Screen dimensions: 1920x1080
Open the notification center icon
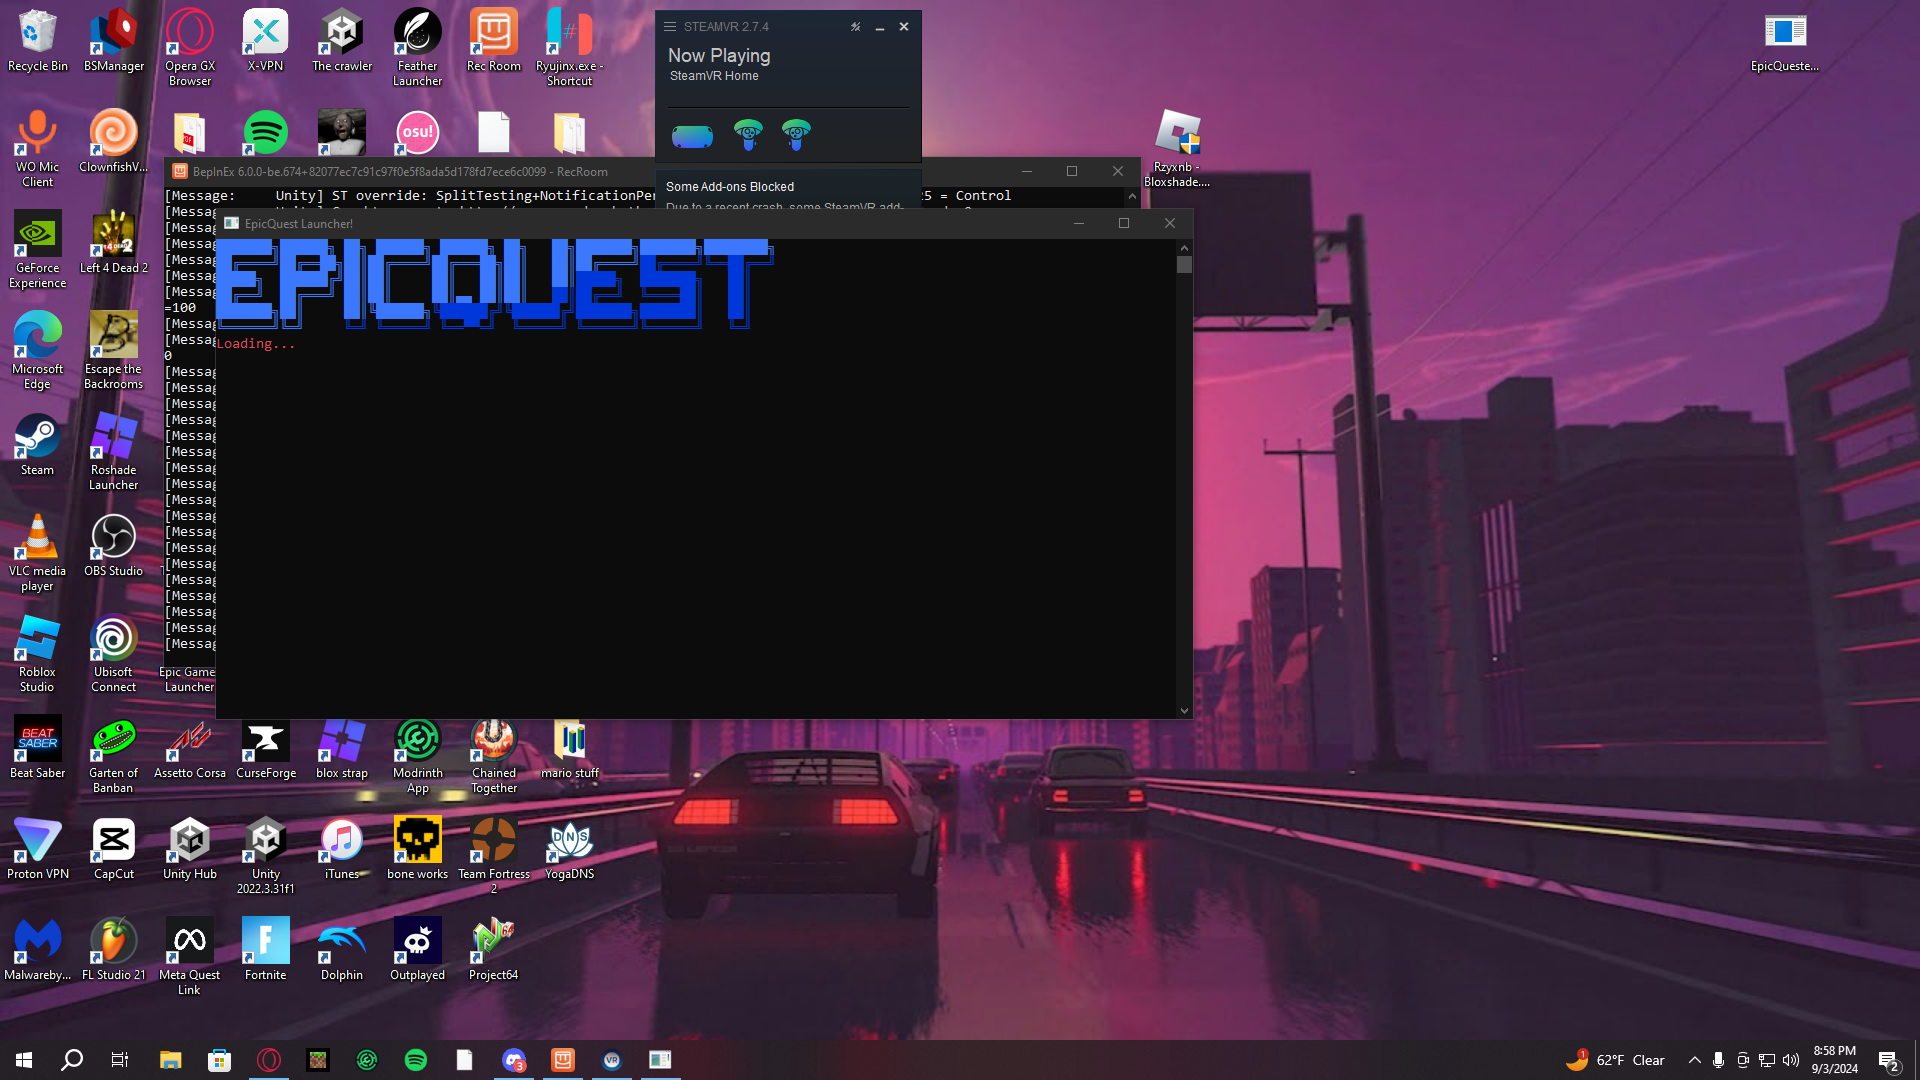[1888, 1060]
